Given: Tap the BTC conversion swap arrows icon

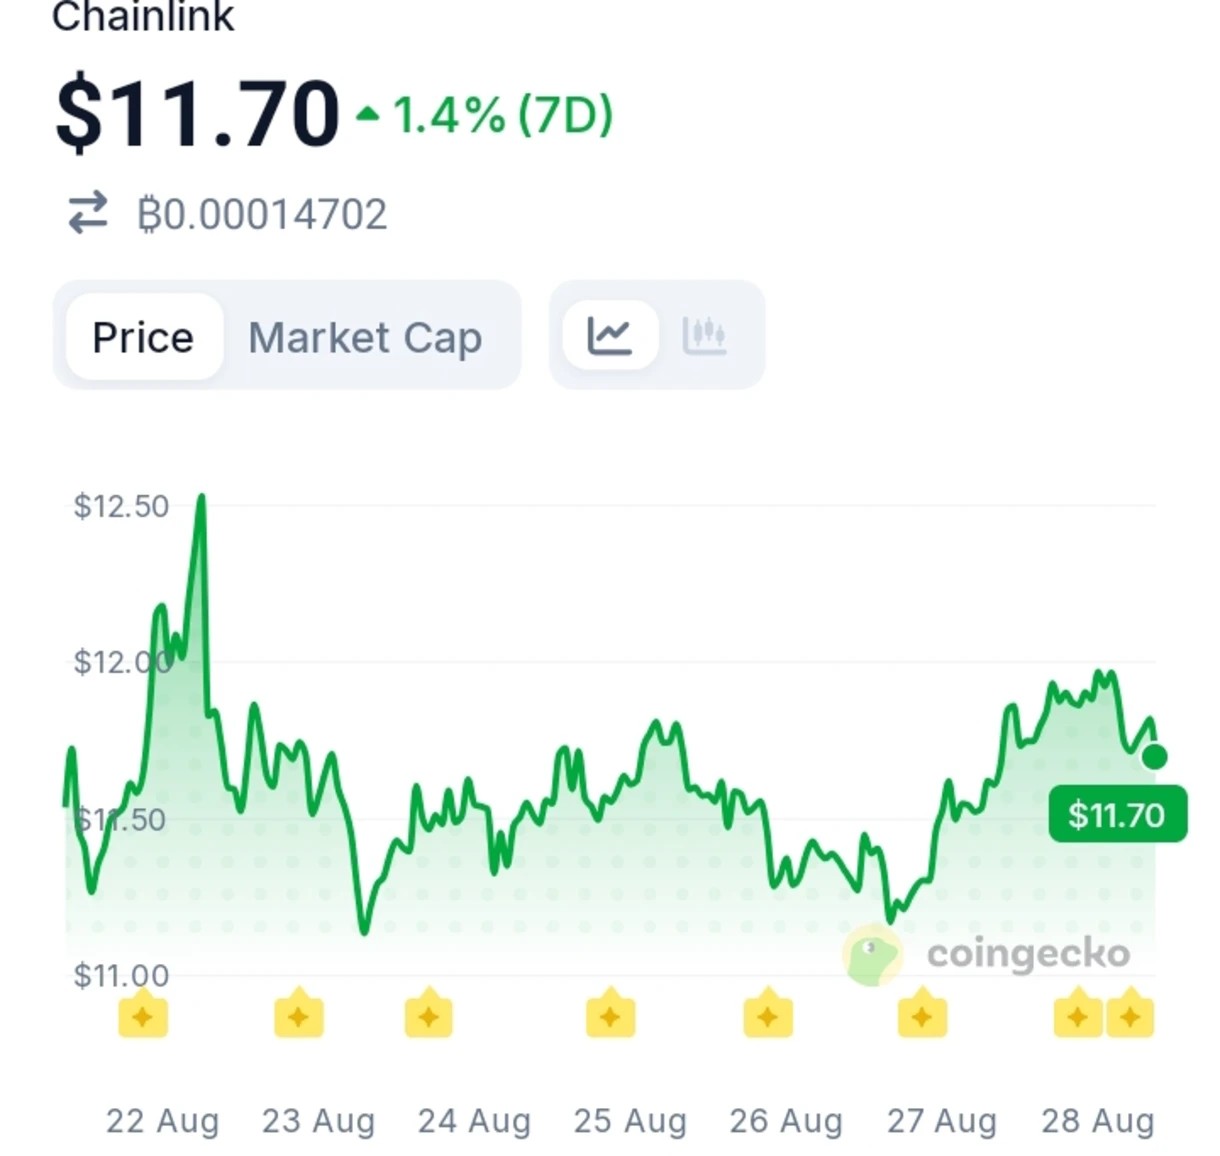Looking at the screenshot, I should click(88, 213).
